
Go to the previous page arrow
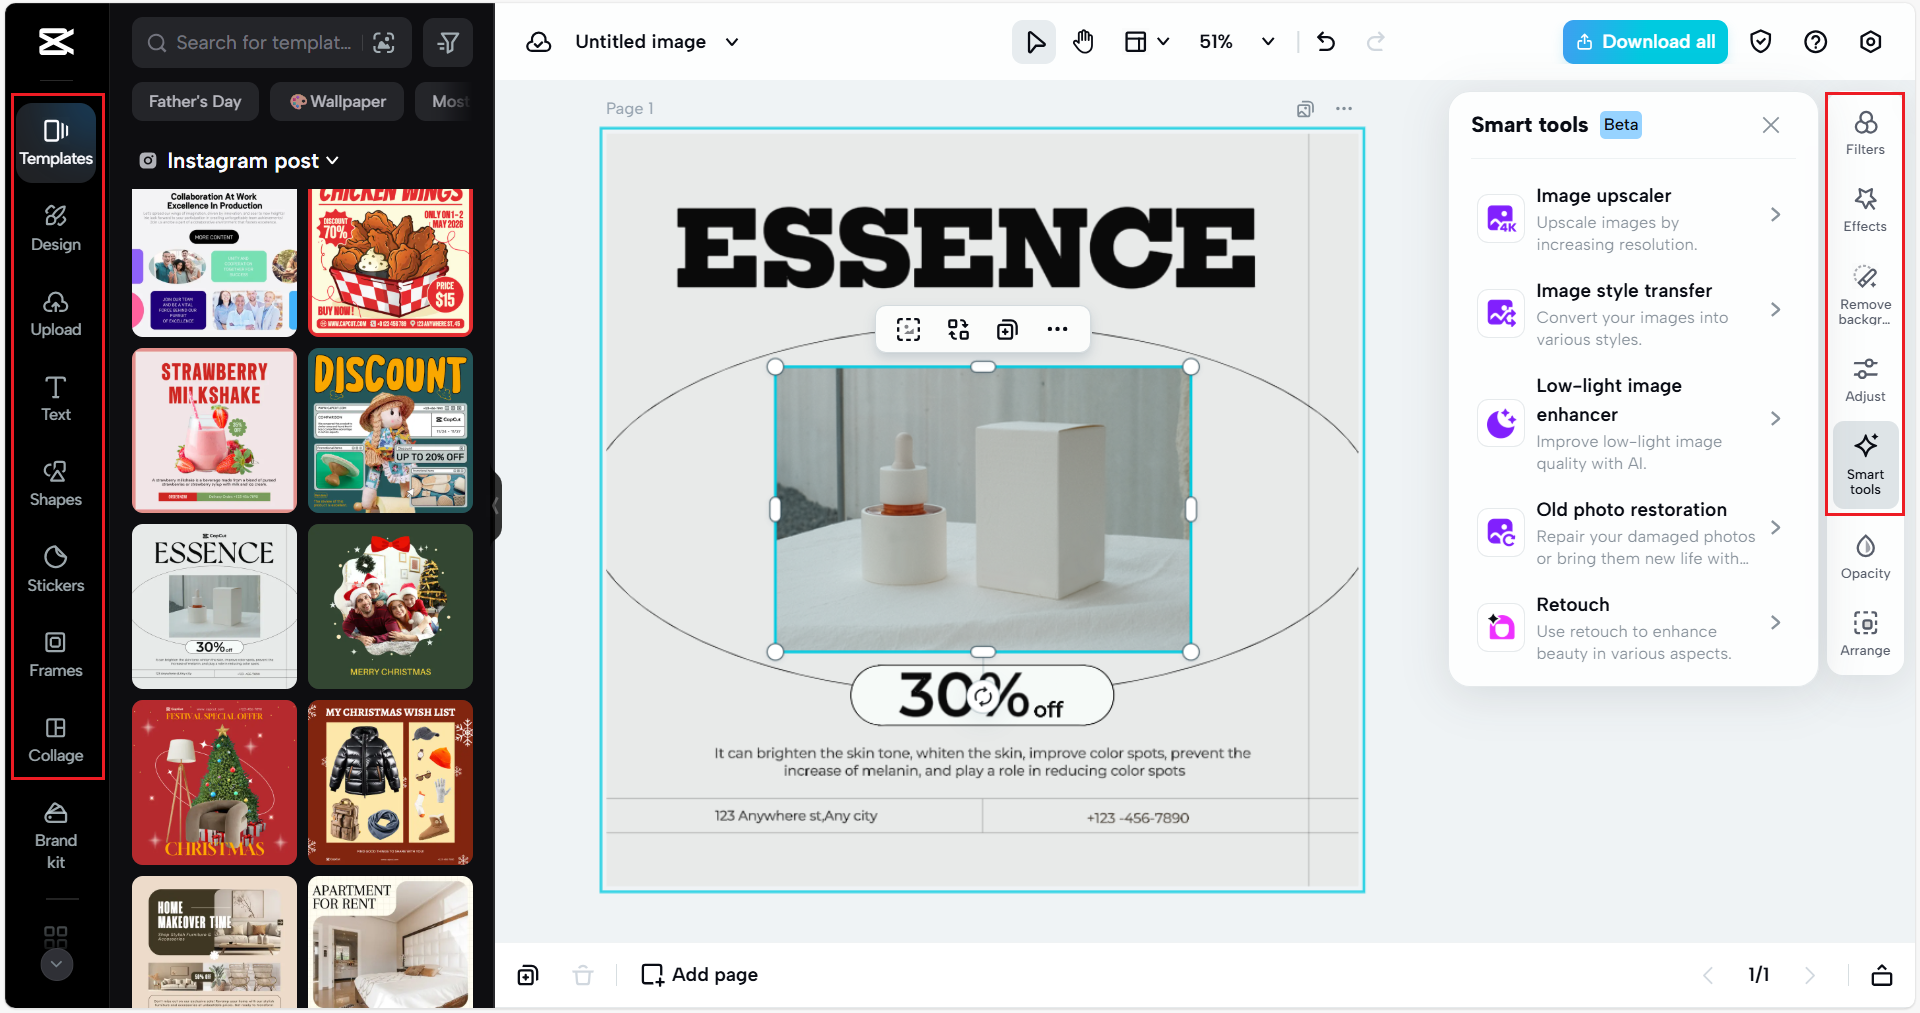1708,975
